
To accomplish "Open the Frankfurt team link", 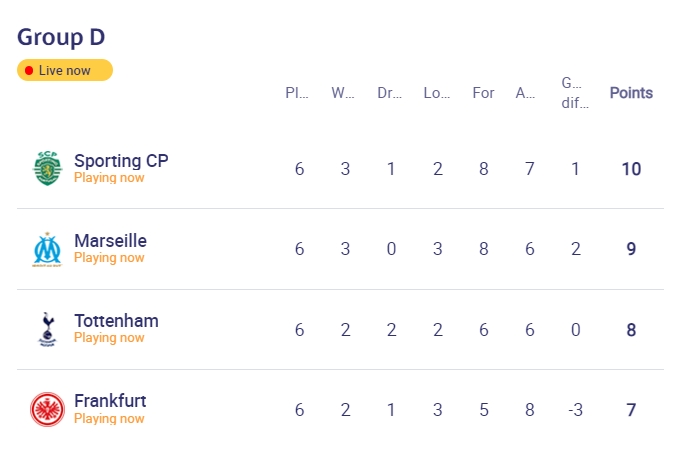I will click(x=110, y=401).
